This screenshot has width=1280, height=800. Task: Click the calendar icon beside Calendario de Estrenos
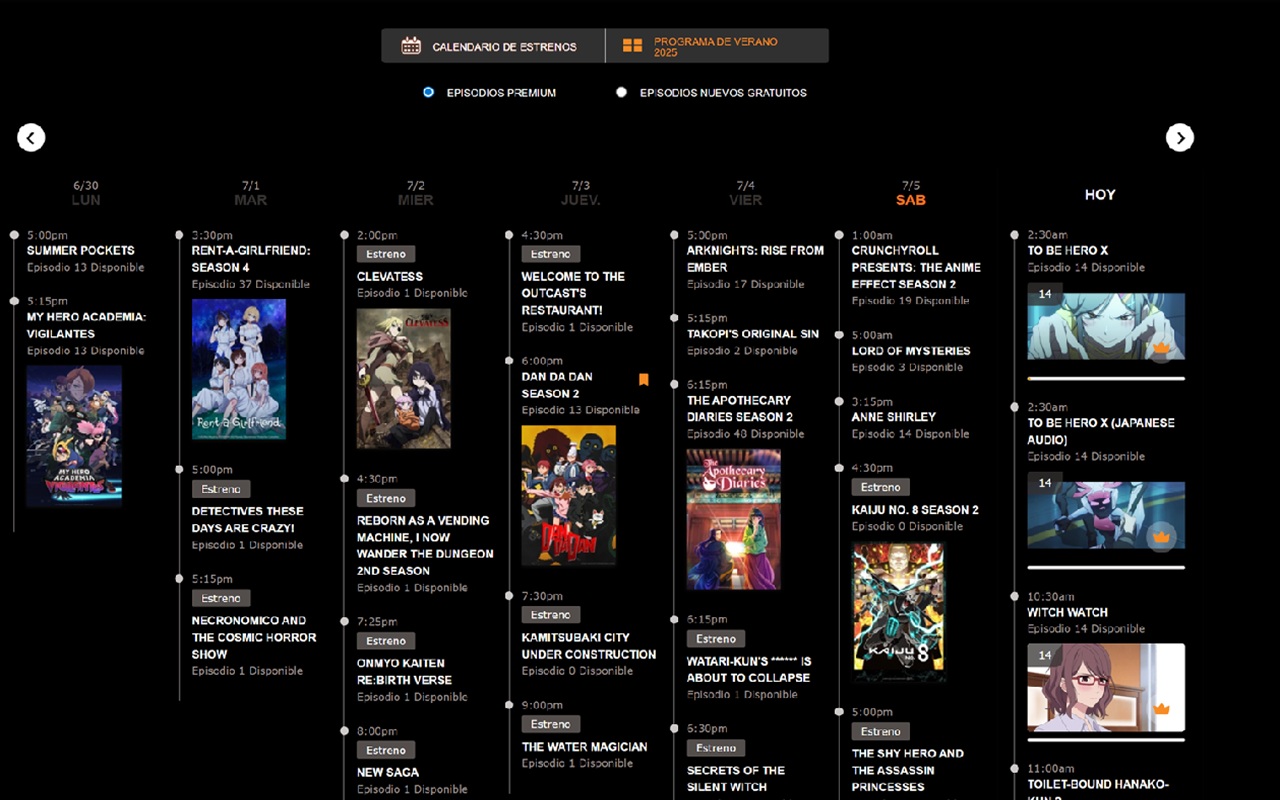[411, 46]
